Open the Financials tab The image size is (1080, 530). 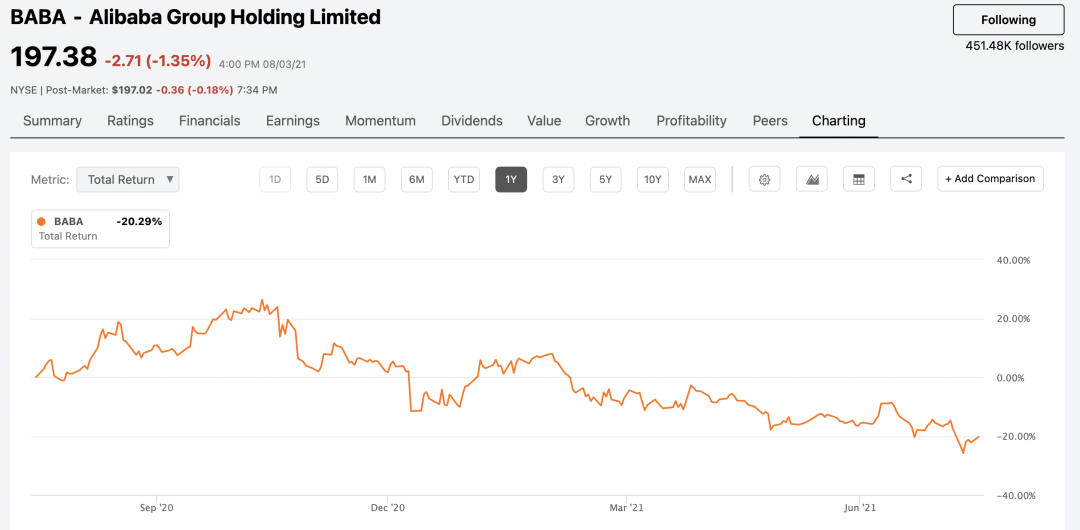(210, 121)
